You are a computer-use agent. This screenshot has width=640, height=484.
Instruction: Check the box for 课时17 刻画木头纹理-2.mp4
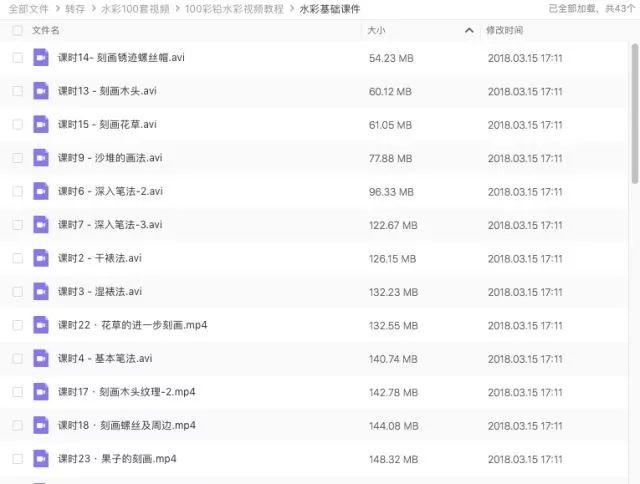18,392
